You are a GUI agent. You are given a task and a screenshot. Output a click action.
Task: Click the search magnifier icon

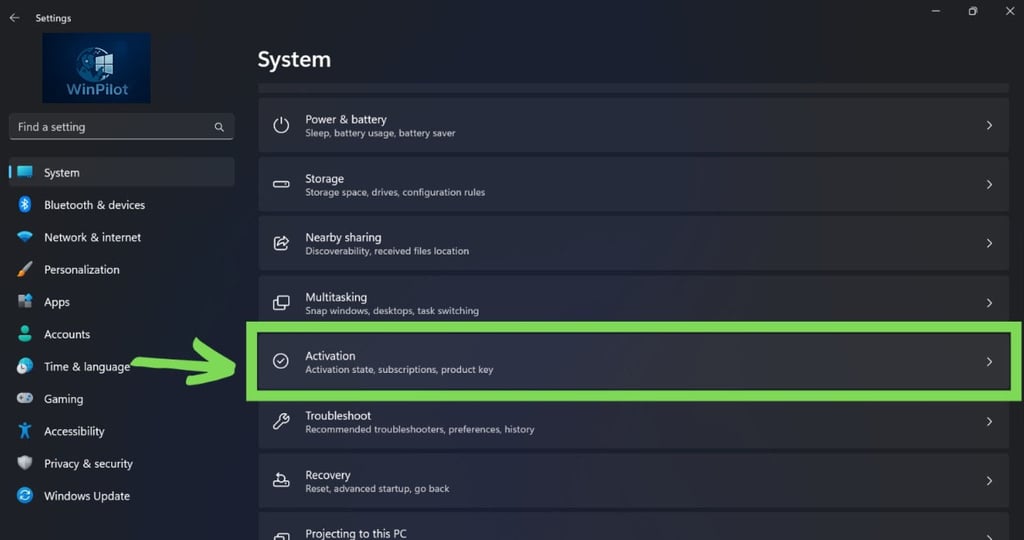[x=219, y=127]
